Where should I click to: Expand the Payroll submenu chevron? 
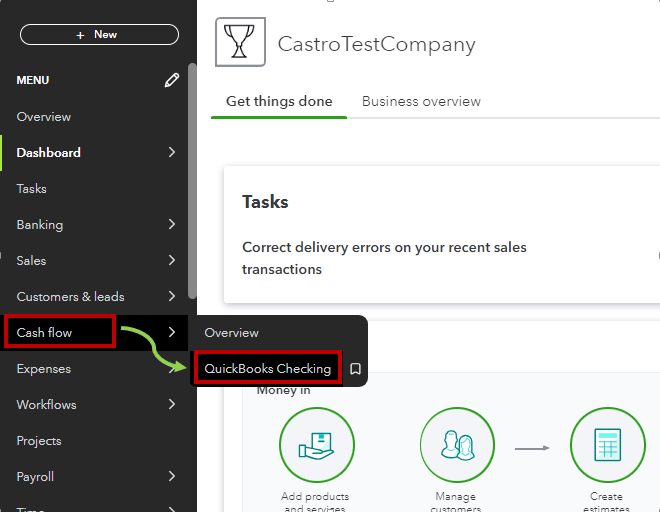172,477
